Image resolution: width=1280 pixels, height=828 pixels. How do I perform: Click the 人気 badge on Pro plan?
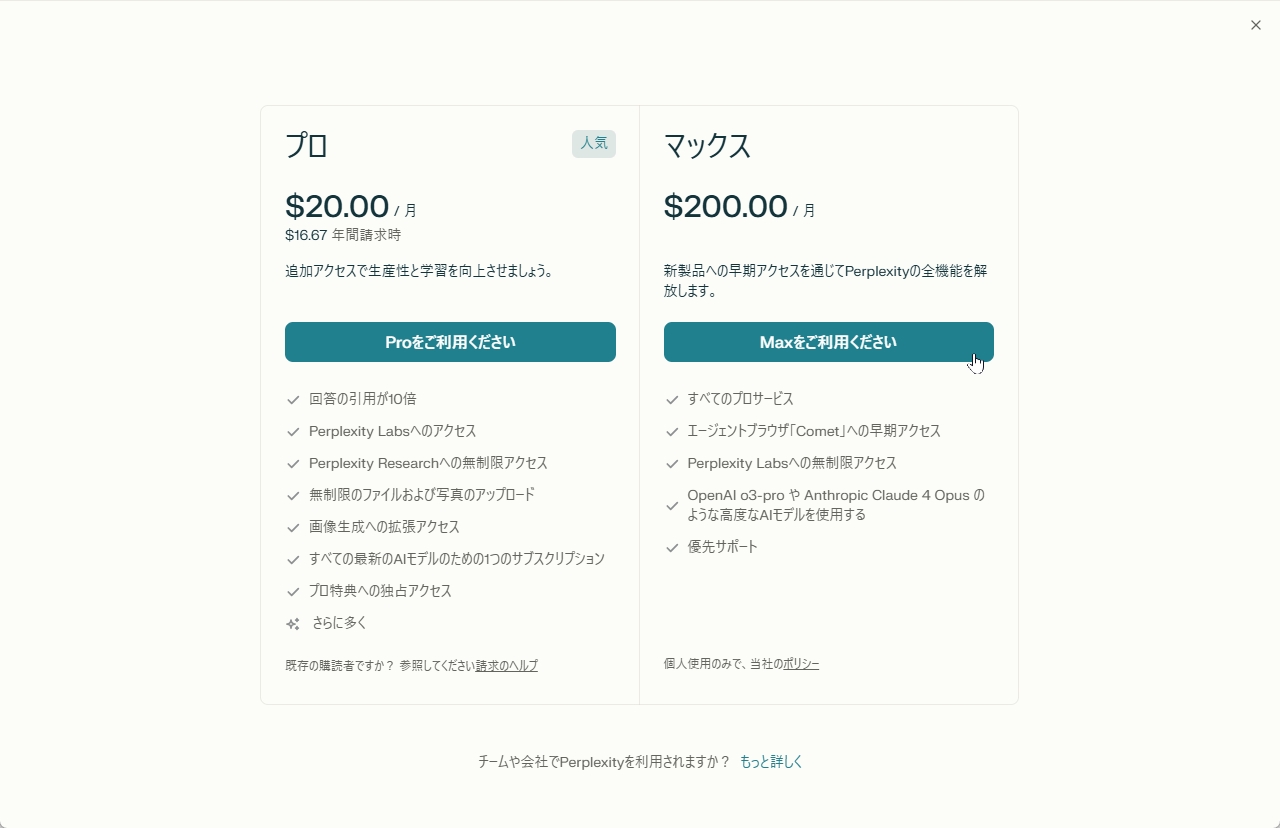coord(594,143)
